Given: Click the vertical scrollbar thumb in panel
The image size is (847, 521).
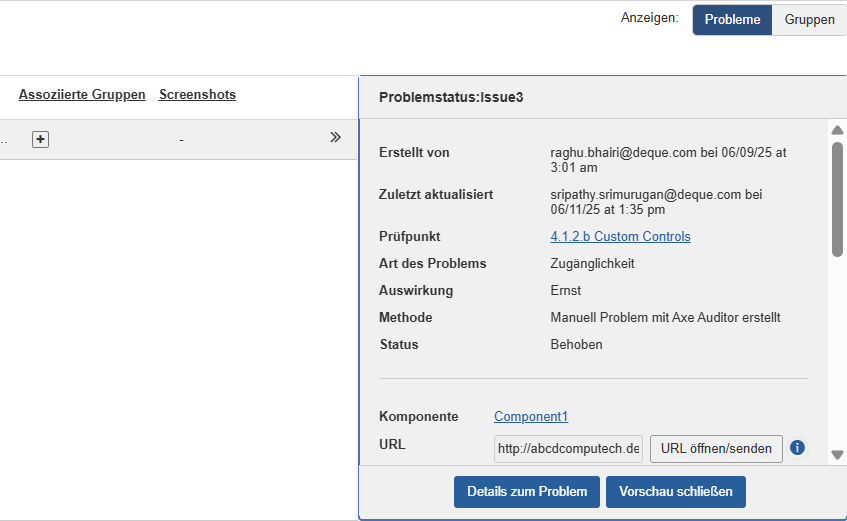Looking at the screenshot, I should [837, 198].
